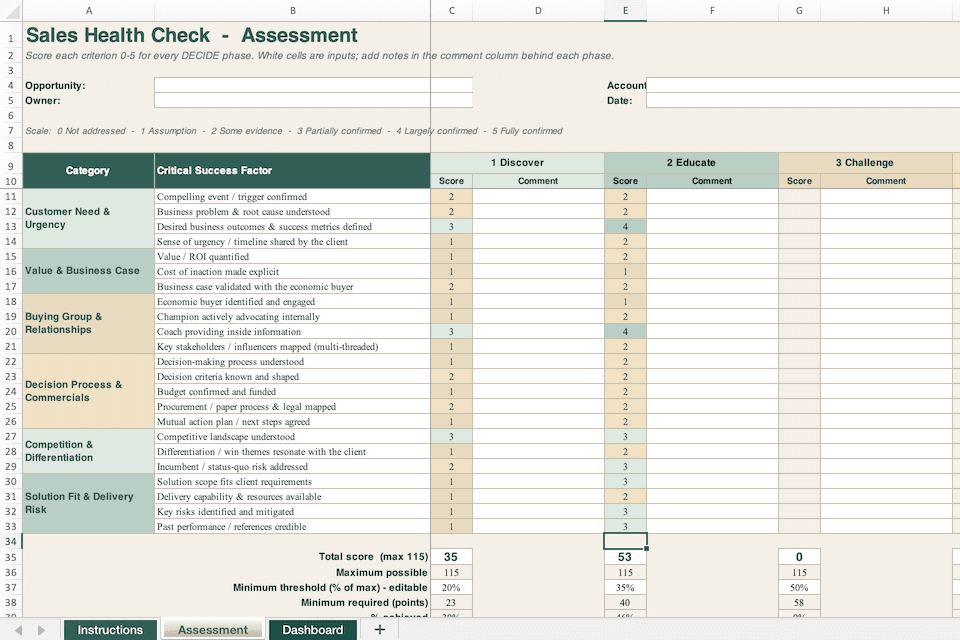The width and height of the screenshot is (960, 640).
Task: Select column B header
Action: click(293, 10)
